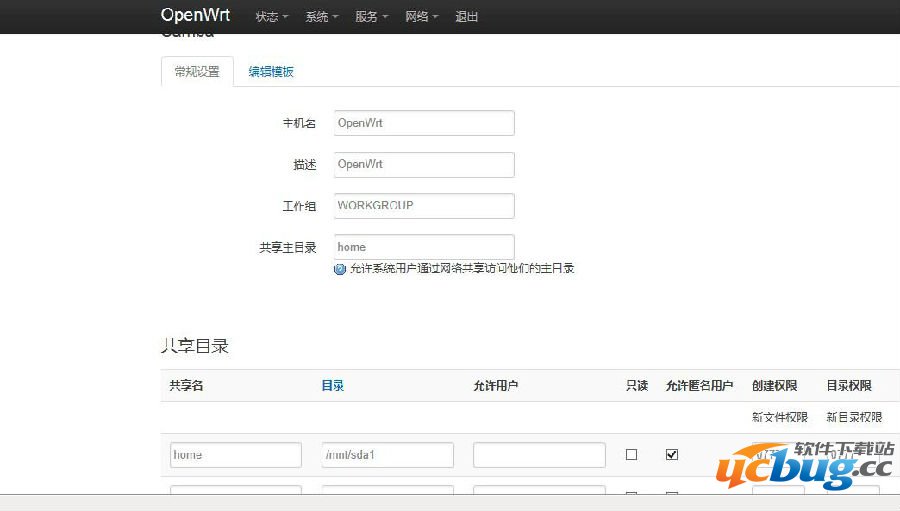Focus the 主机名 input field
Image resolution: width=900 pixels, height=511 pixels.
coord(424,123)
